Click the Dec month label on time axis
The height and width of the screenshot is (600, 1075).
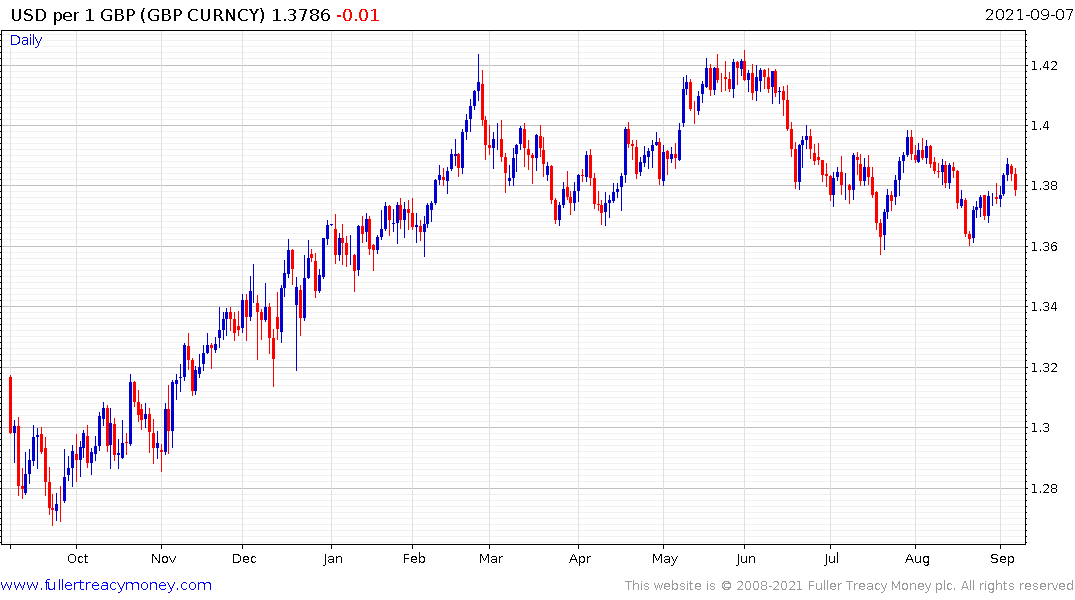point(244,558)
